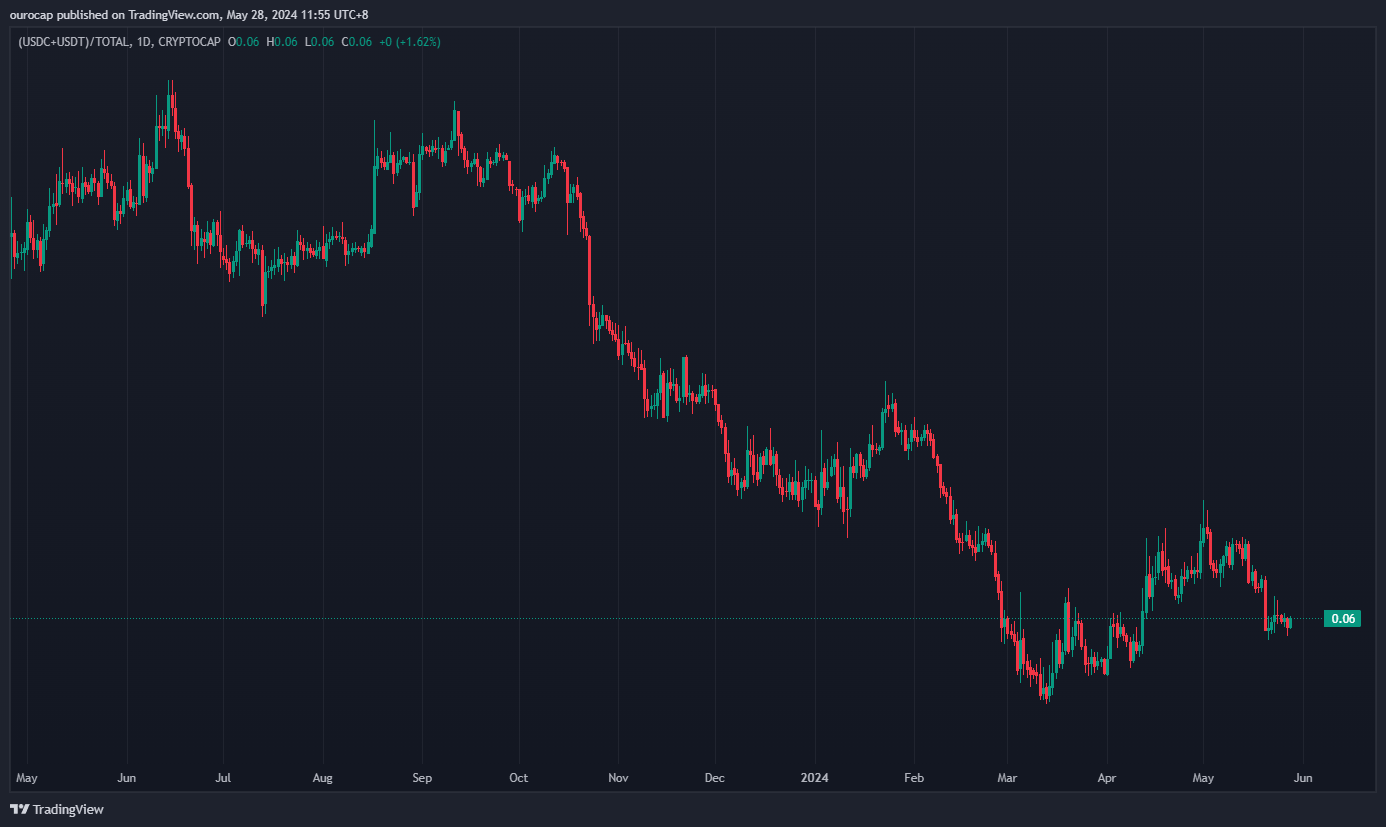
Task: Click the Jun label on the time axis
Action: [126, 777]
